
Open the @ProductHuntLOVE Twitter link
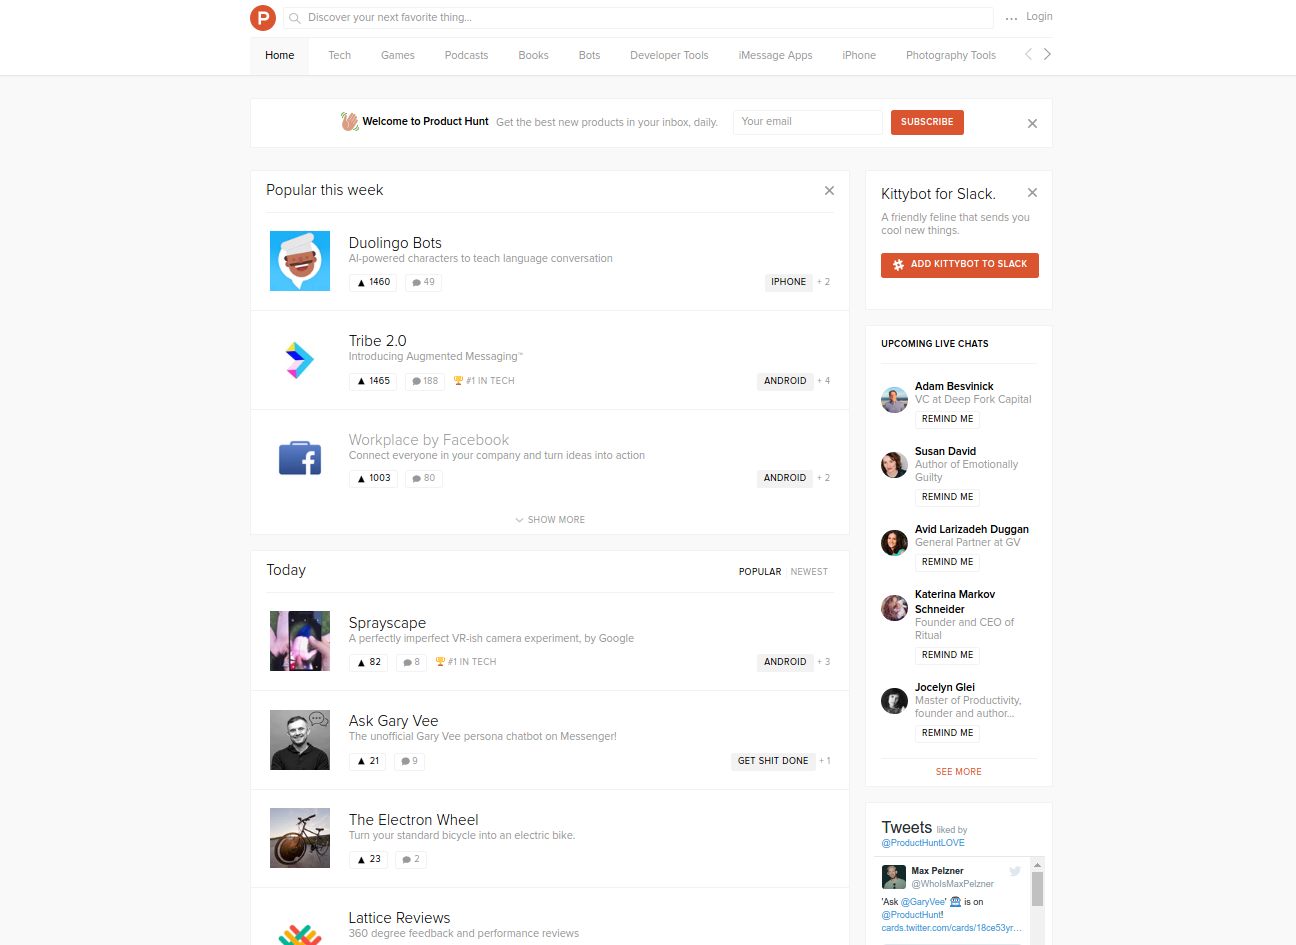point(923,843)
